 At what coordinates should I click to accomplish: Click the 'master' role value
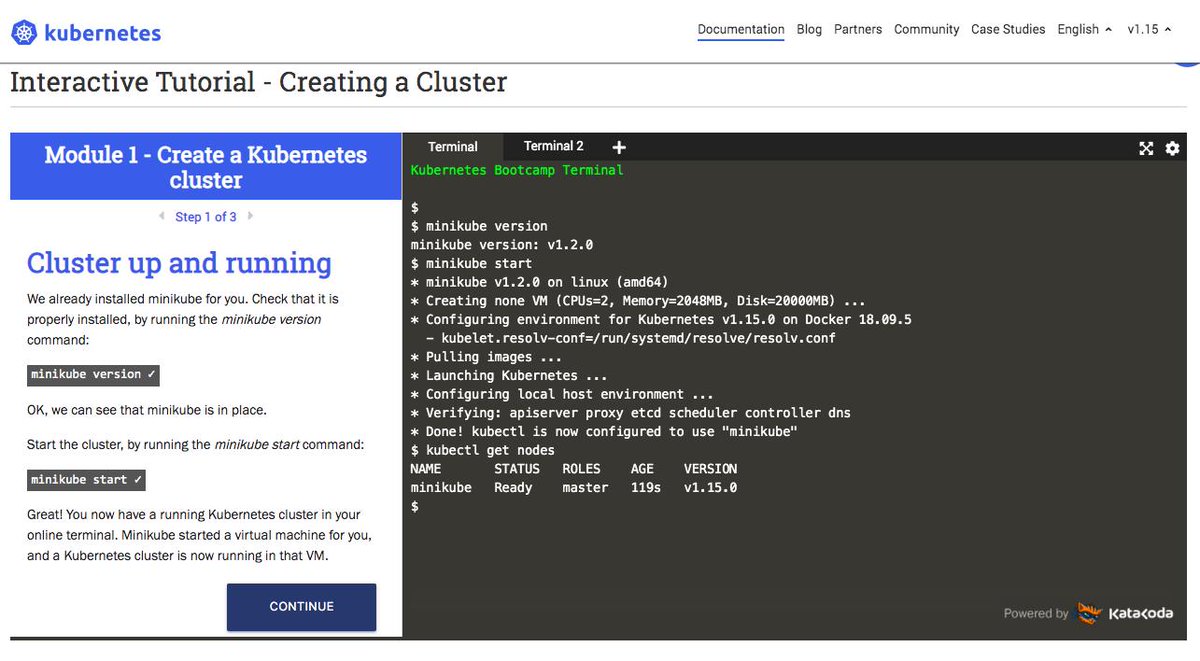click(585, 488)
